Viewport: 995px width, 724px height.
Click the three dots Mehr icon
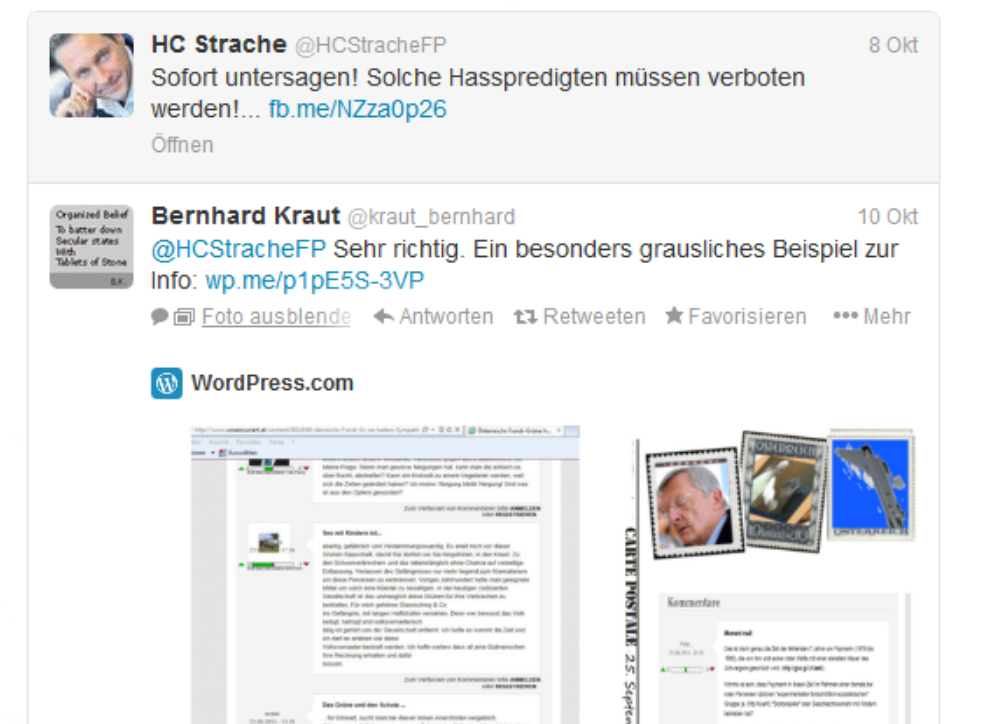point(845,315)
